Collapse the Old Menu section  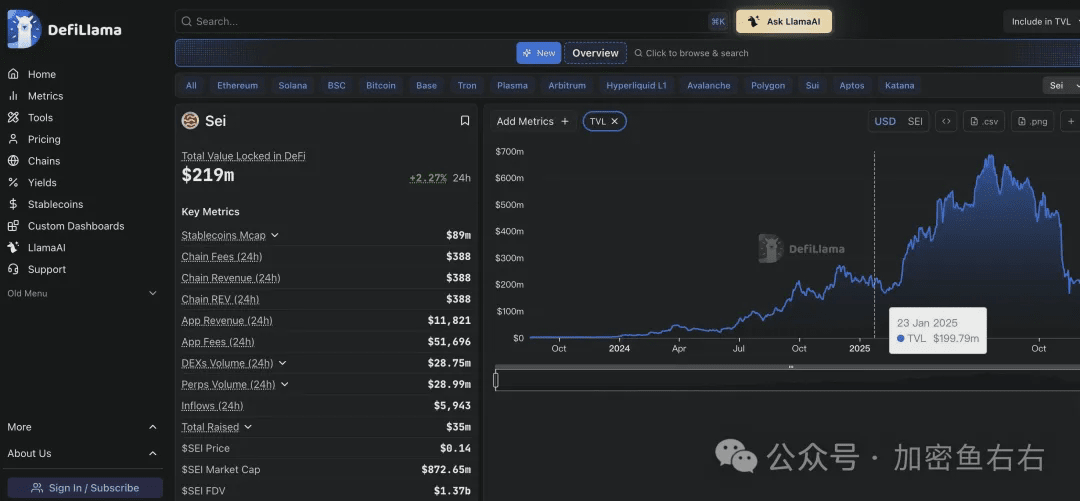pyautogui.click(x=153, y=294)
